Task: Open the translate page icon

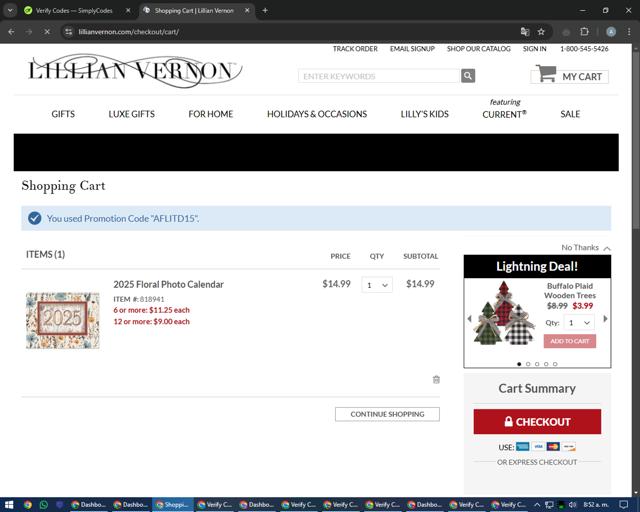Action: coord(525,31)
